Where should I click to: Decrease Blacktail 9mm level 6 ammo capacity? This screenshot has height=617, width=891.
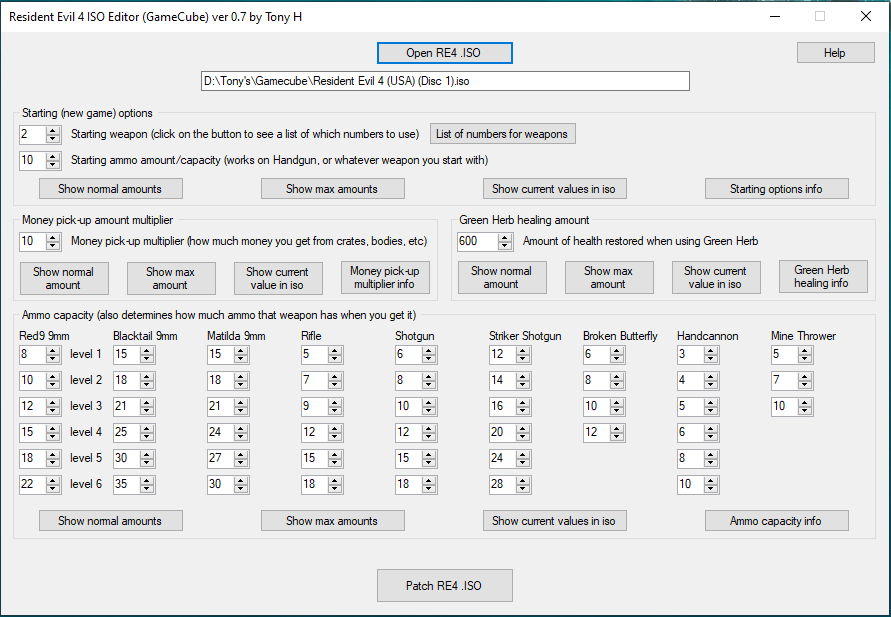[x=147, y=488]
